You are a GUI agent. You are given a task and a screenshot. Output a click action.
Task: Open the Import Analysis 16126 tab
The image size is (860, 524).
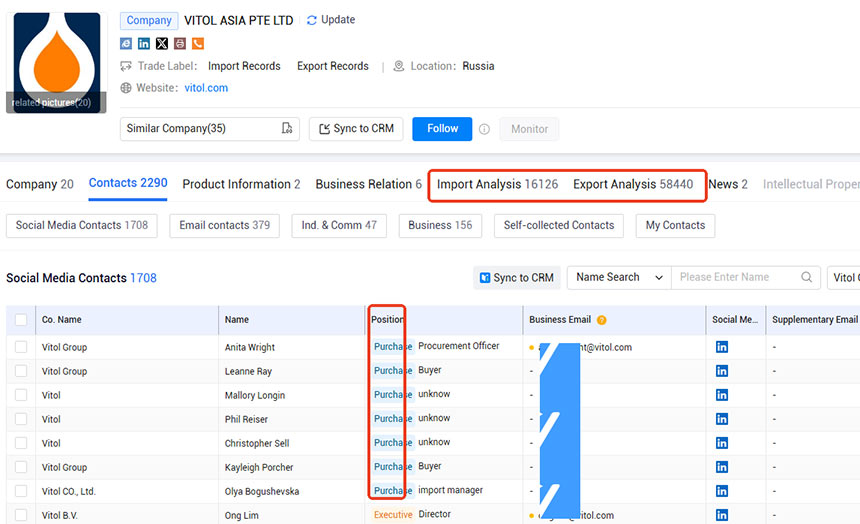click(497, 184)
